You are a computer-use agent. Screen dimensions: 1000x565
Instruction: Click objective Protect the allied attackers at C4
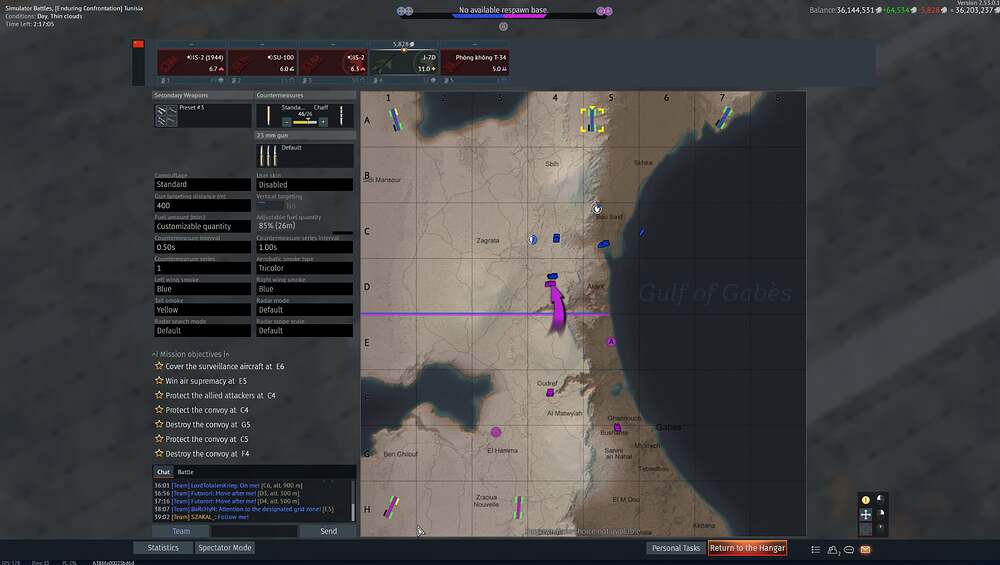(215, 395)
